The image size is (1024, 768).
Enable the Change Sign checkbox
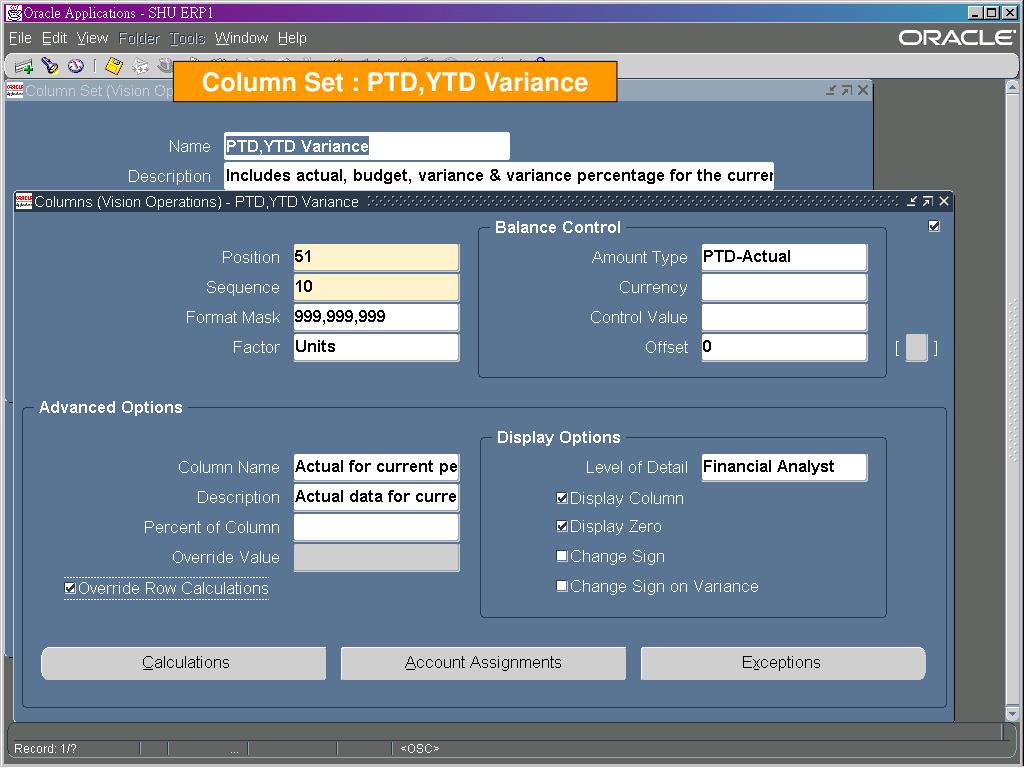tap(562, 556)
